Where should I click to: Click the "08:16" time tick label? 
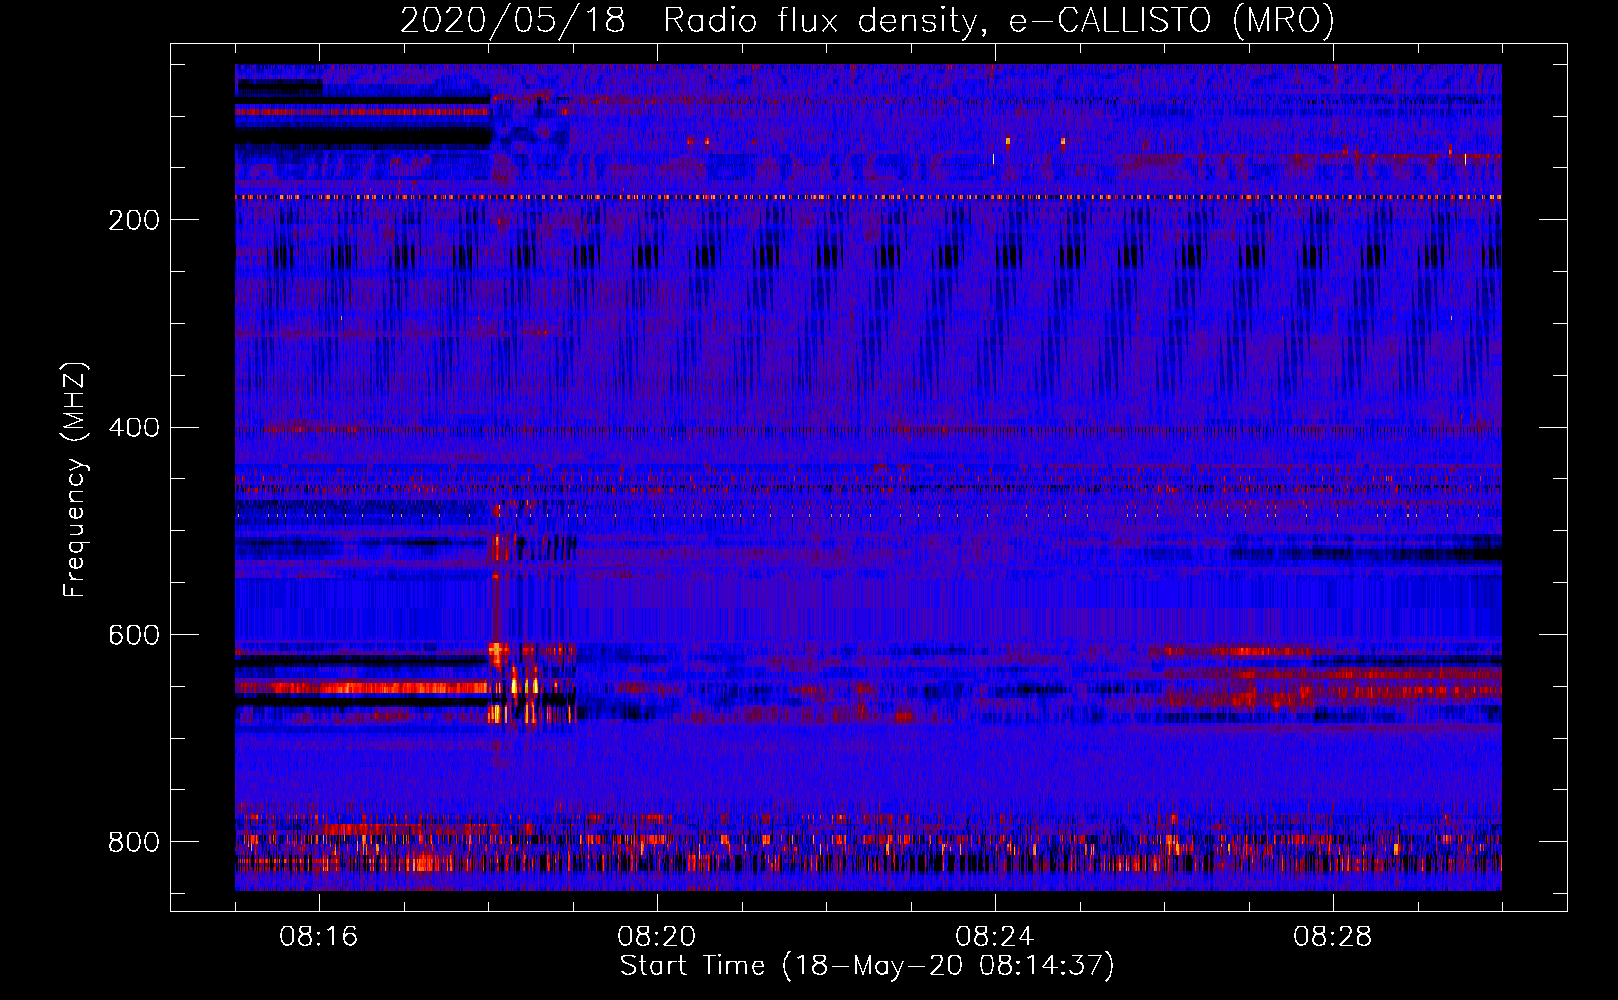(x=319, y=937)
